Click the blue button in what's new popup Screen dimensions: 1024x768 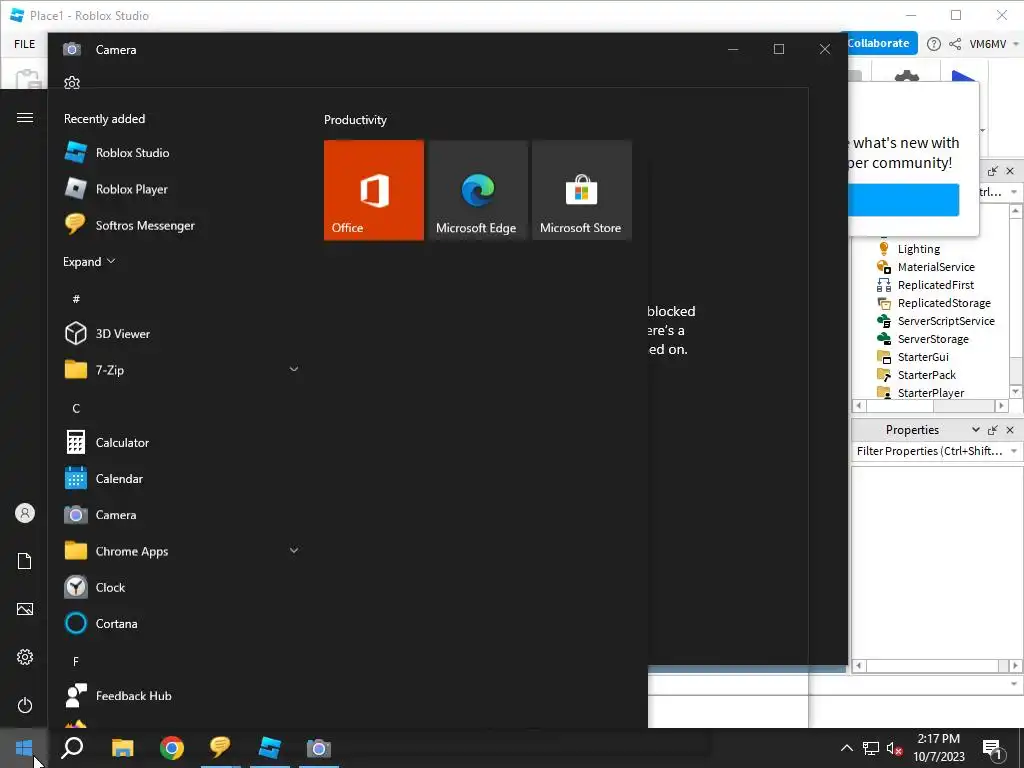point(903,200)
